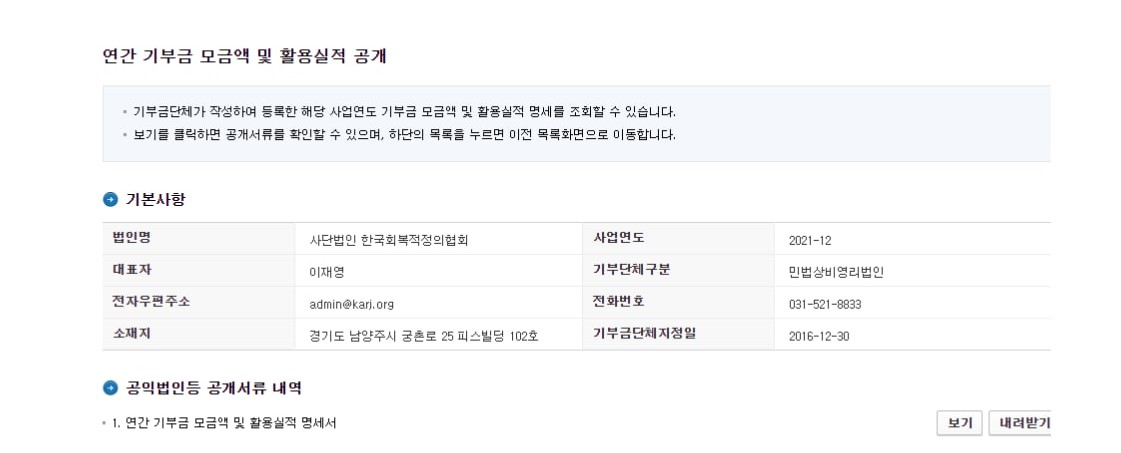This screenshot has height=453, width=1121.
Task: Click the 법인명 header cell
Action: coord(131,238)
